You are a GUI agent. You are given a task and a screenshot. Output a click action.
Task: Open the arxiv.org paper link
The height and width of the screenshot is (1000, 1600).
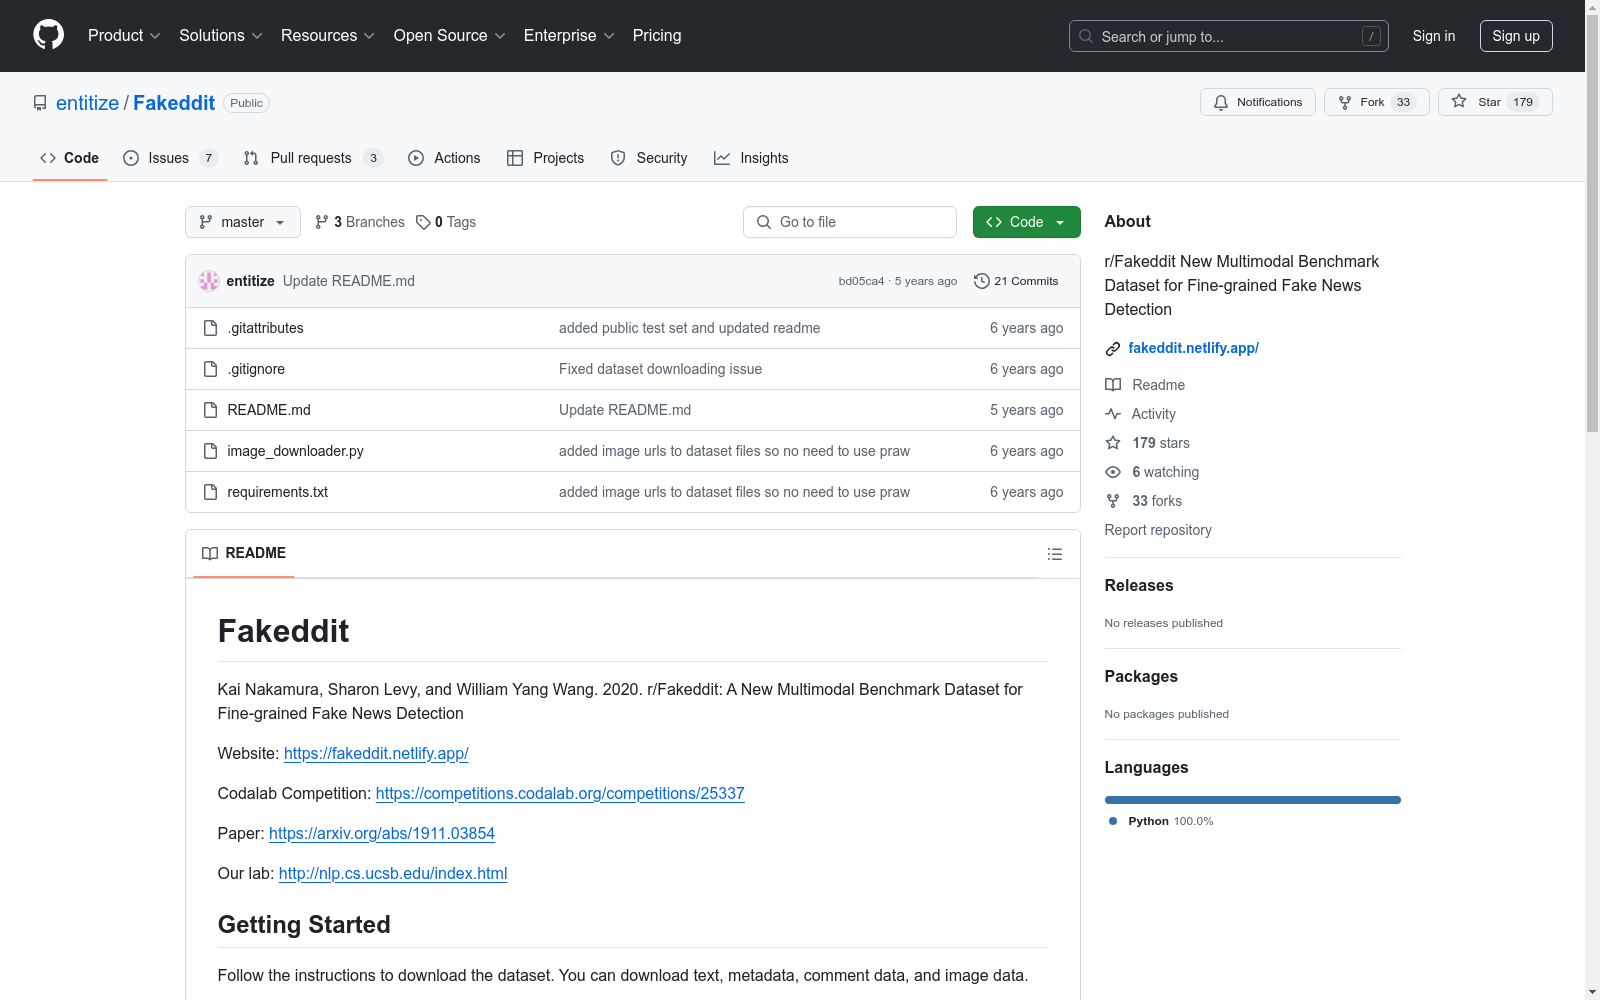coord(382,834)
